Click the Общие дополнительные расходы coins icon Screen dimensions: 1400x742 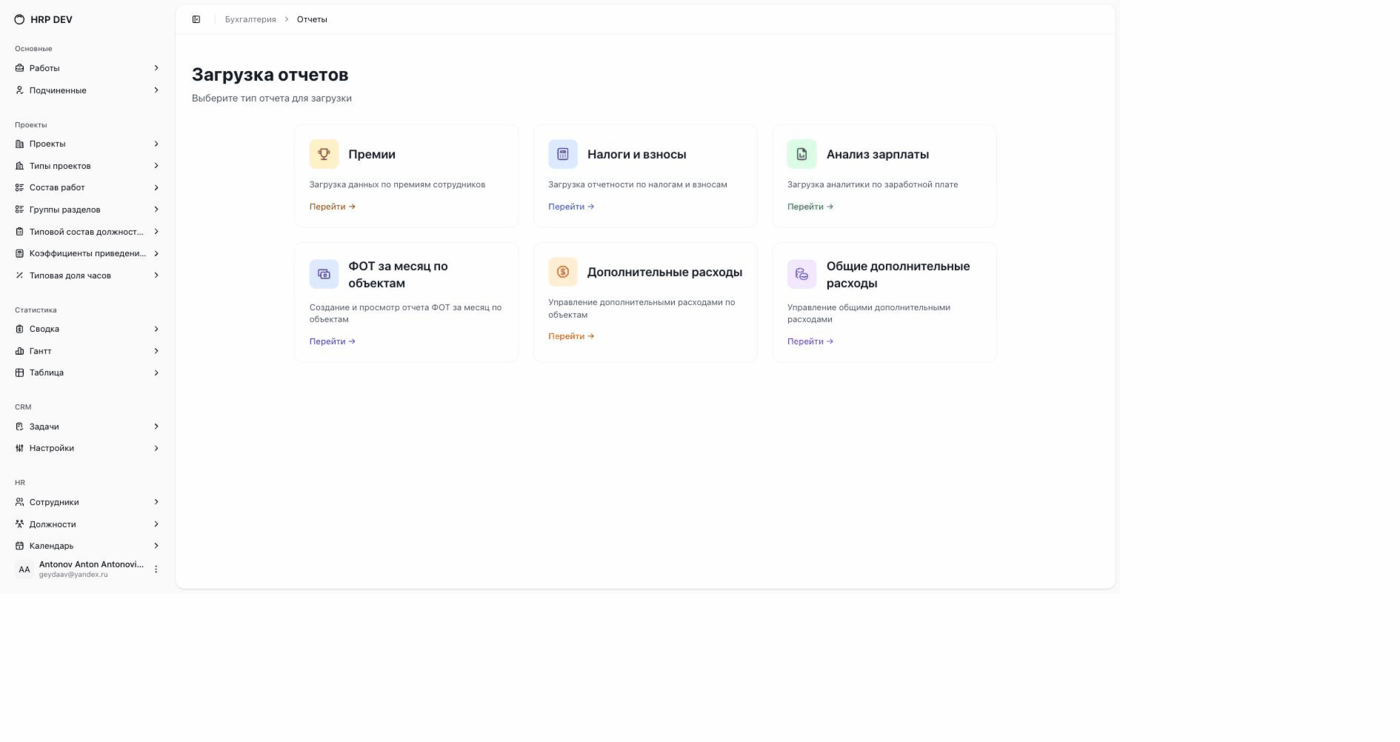coord(802,274)
